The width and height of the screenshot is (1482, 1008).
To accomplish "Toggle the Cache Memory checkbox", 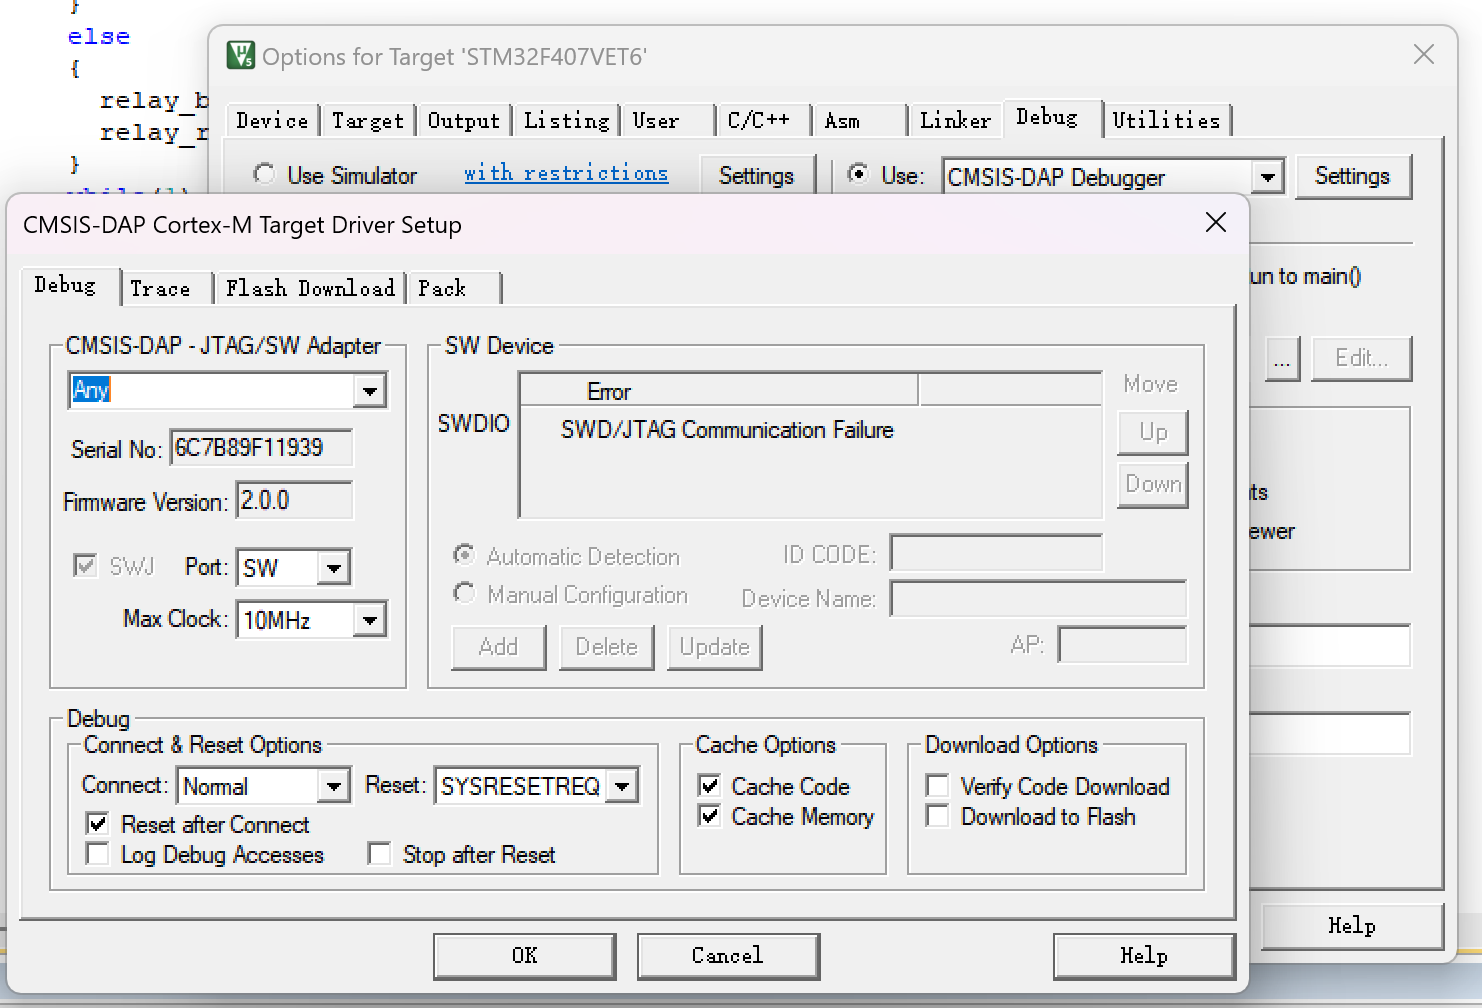I will point(710,816).
